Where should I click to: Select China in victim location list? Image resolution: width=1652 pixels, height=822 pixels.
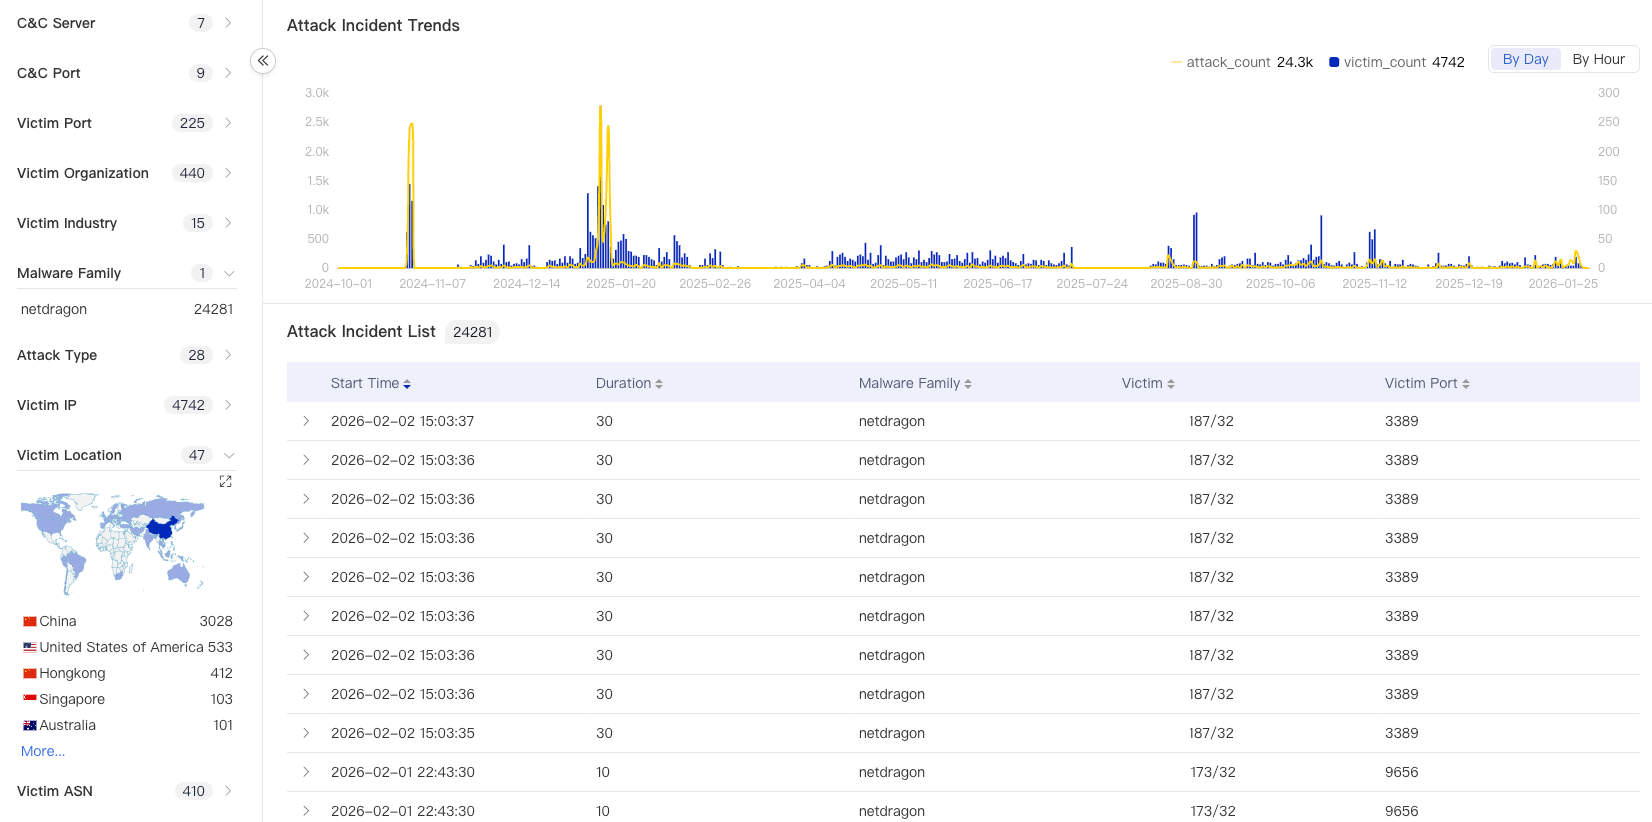(58, 621)
